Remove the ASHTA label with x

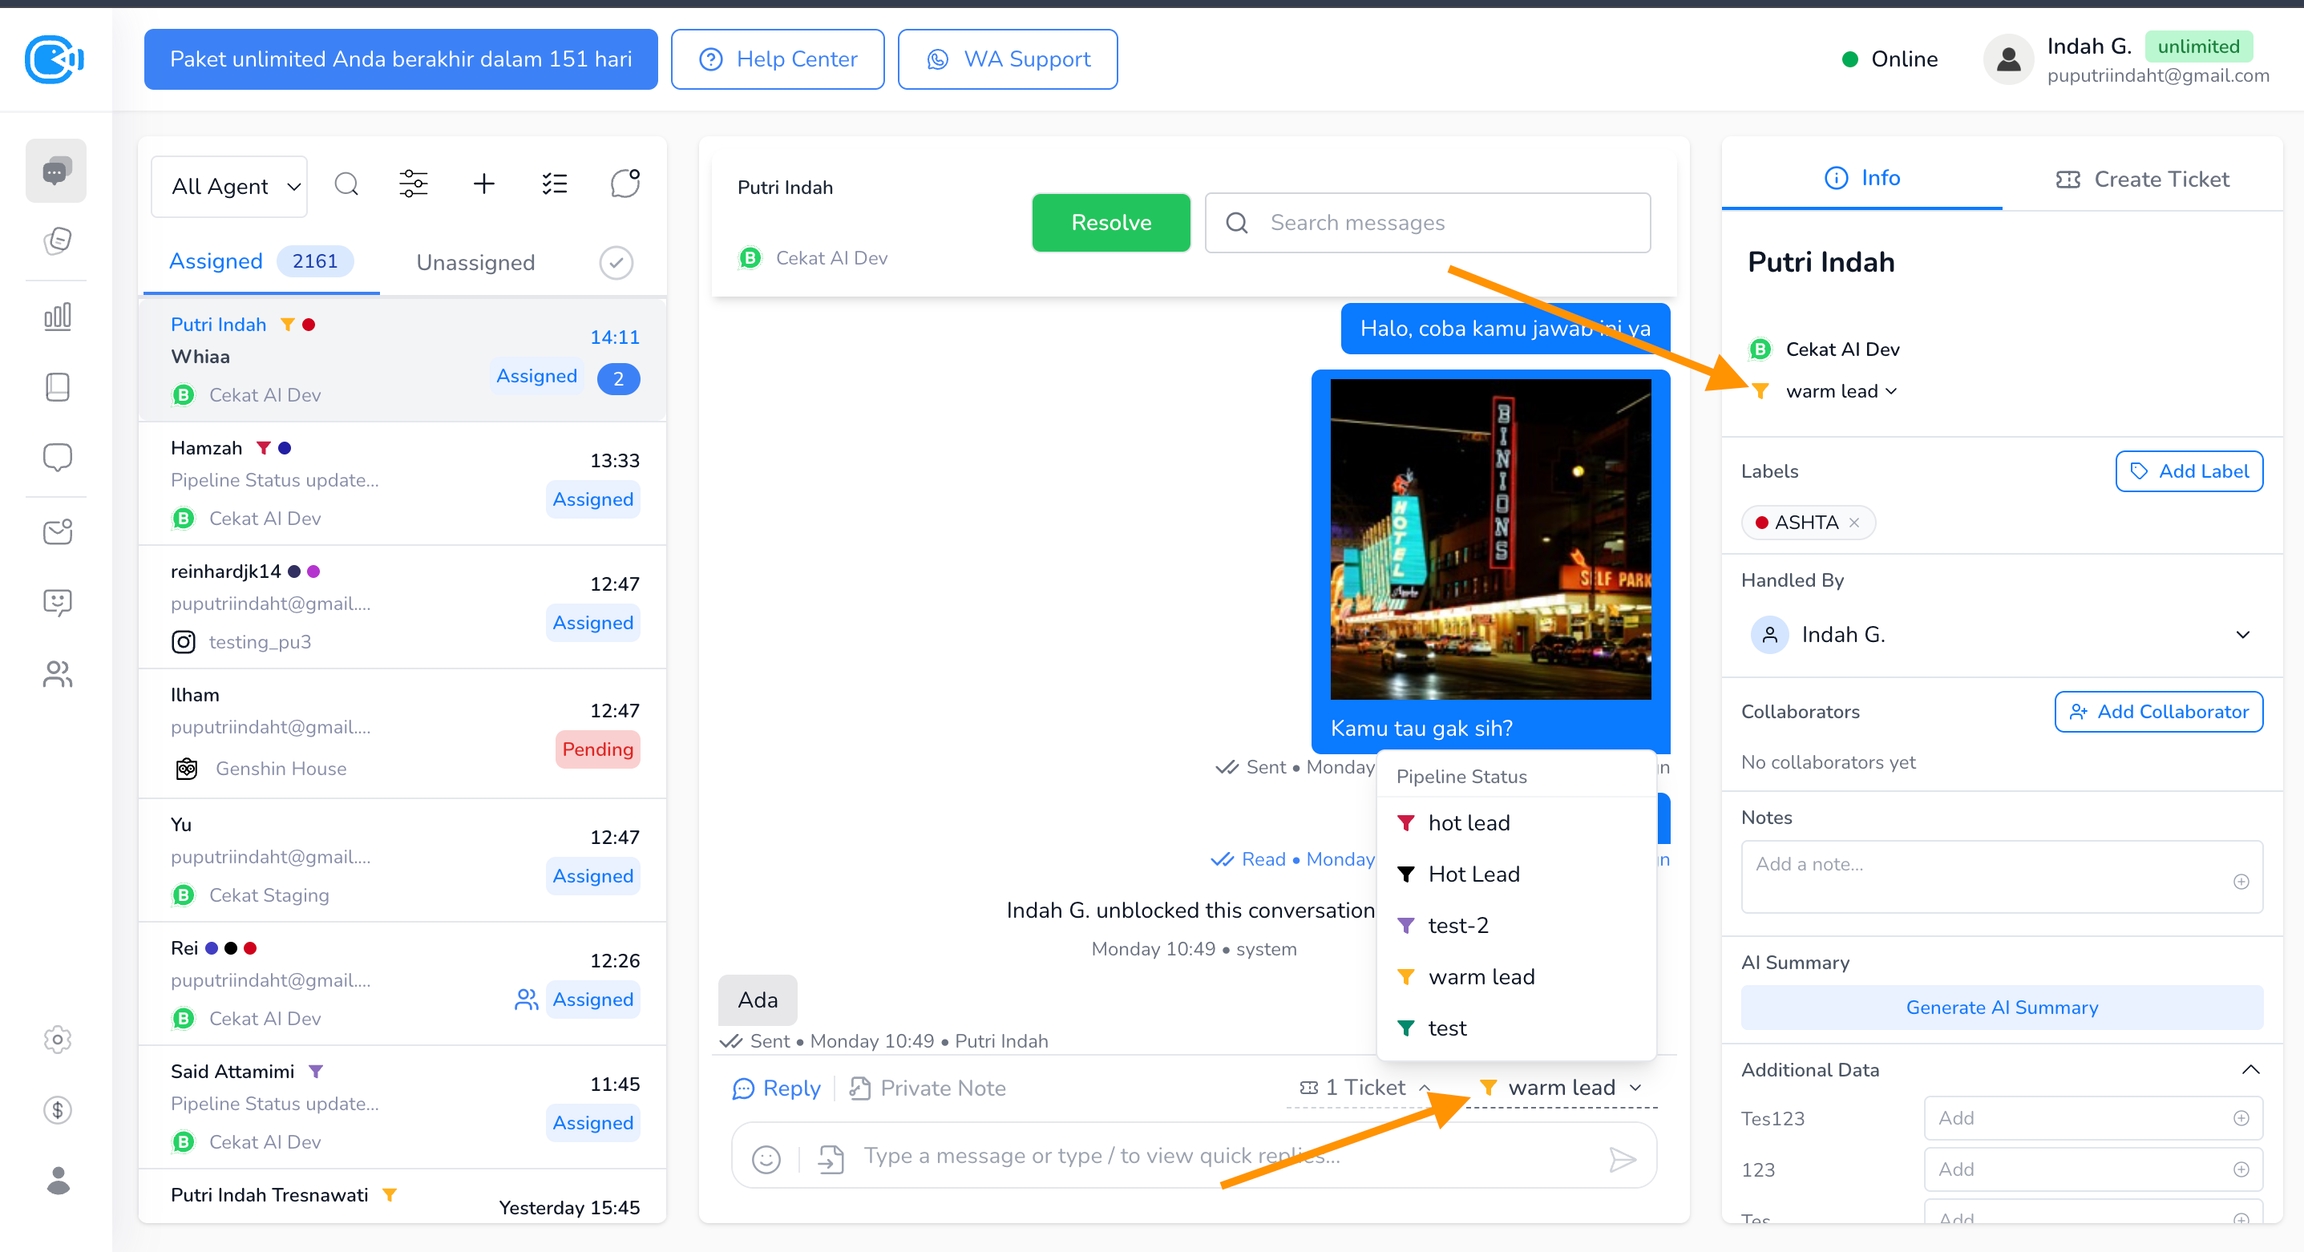pos(1854,523)
